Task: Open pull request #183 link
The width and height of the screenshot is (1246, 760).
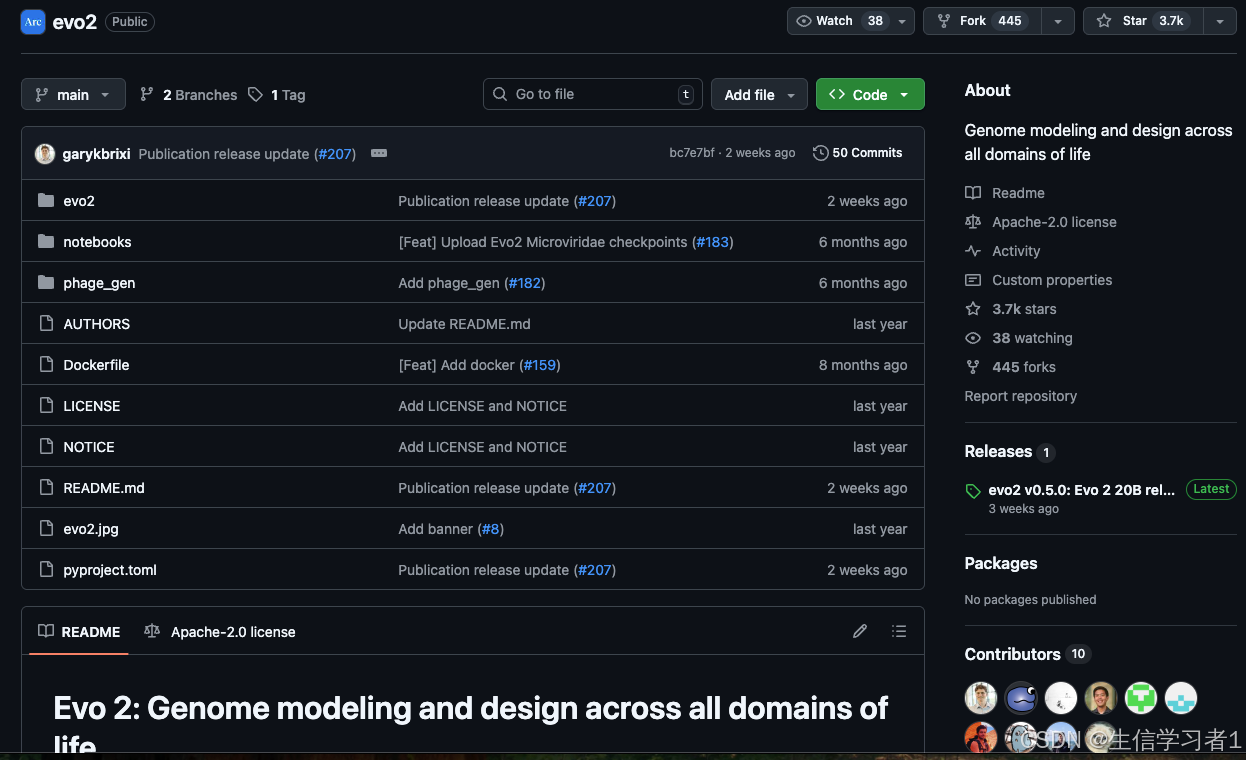Action: pos(712,242)
